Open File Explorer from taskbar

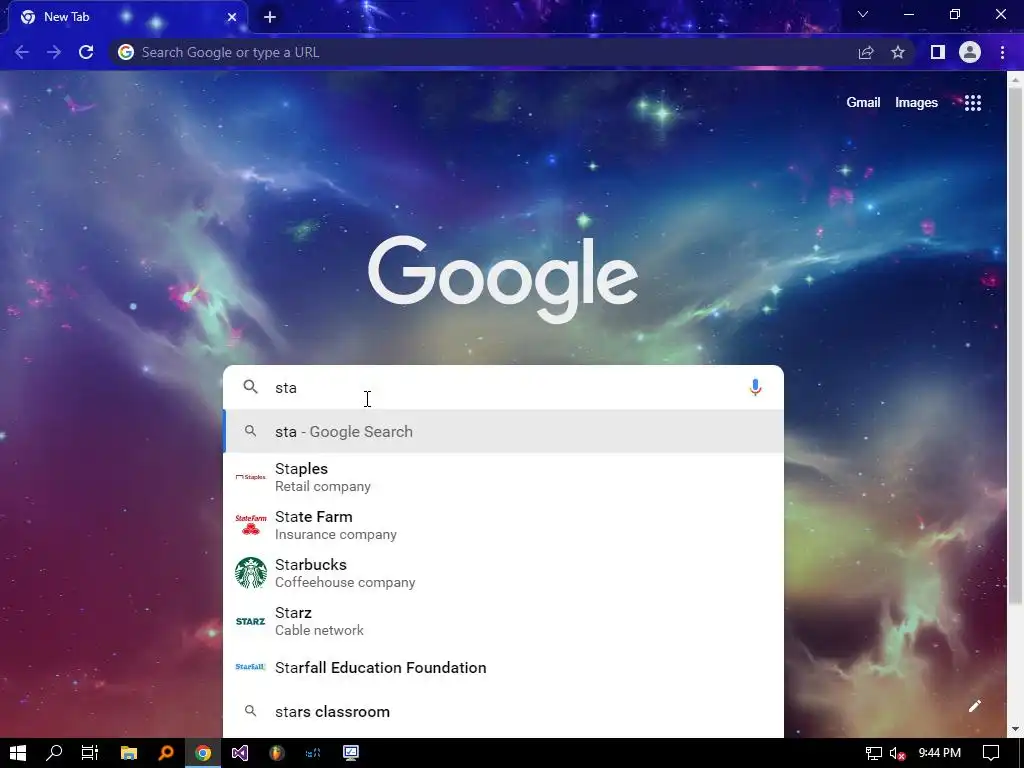click(129, 753)
